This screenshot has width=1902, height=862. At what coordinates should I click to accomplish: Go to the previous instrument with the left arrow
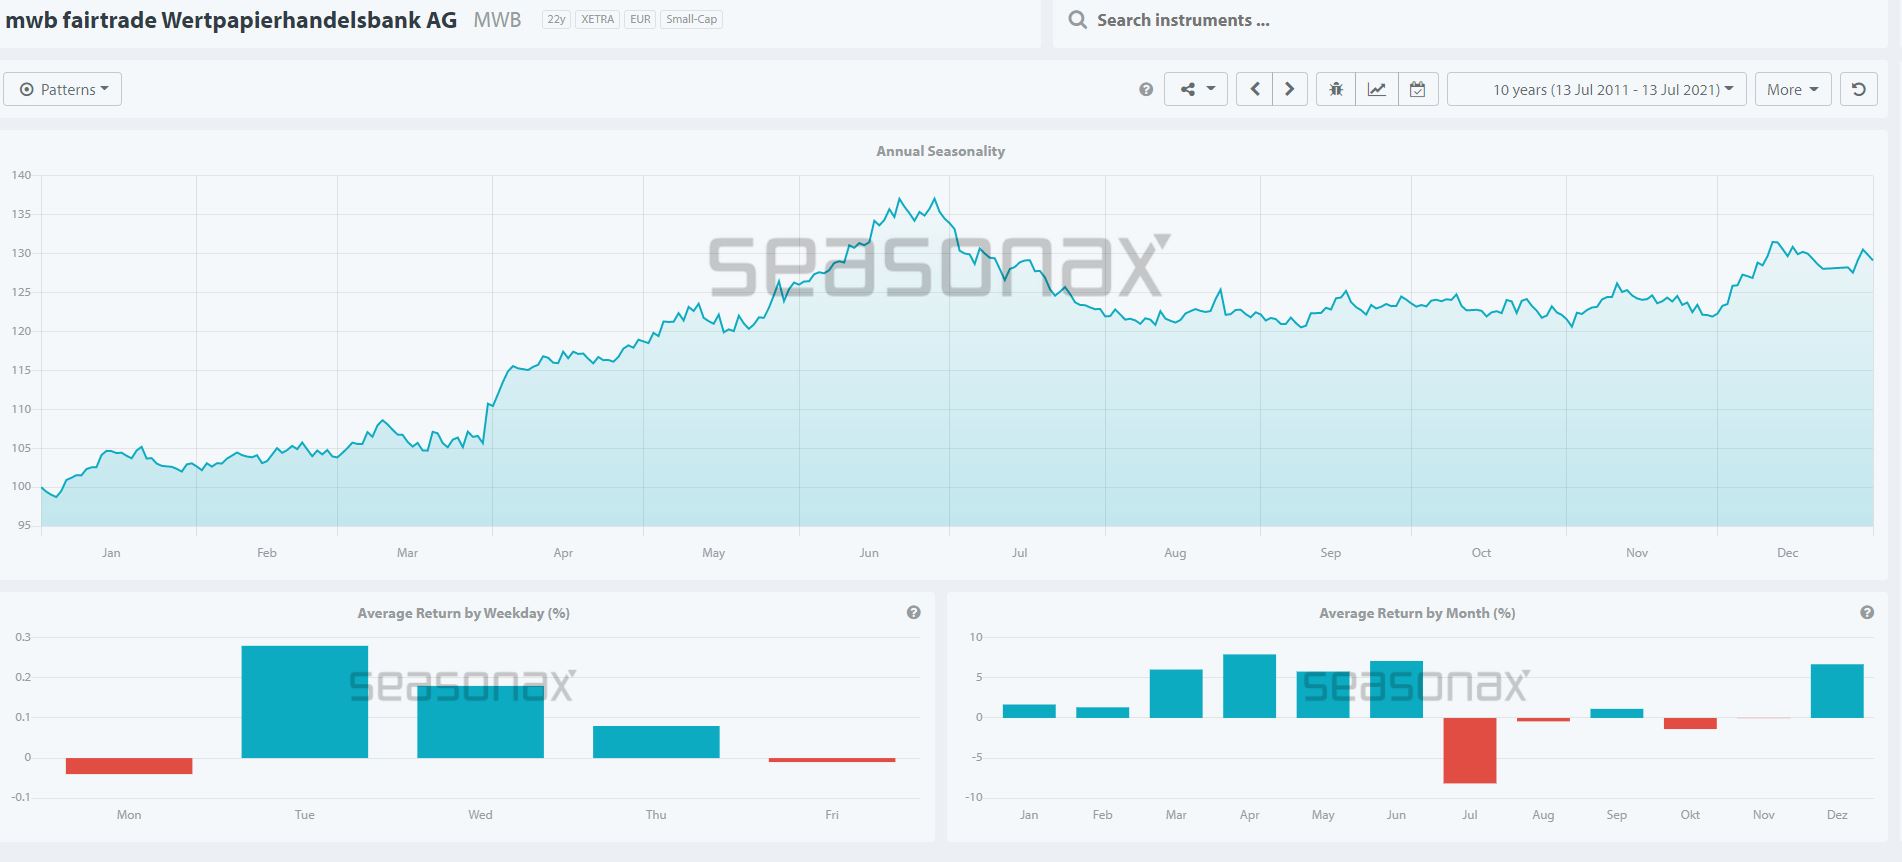pos(1254,89)
